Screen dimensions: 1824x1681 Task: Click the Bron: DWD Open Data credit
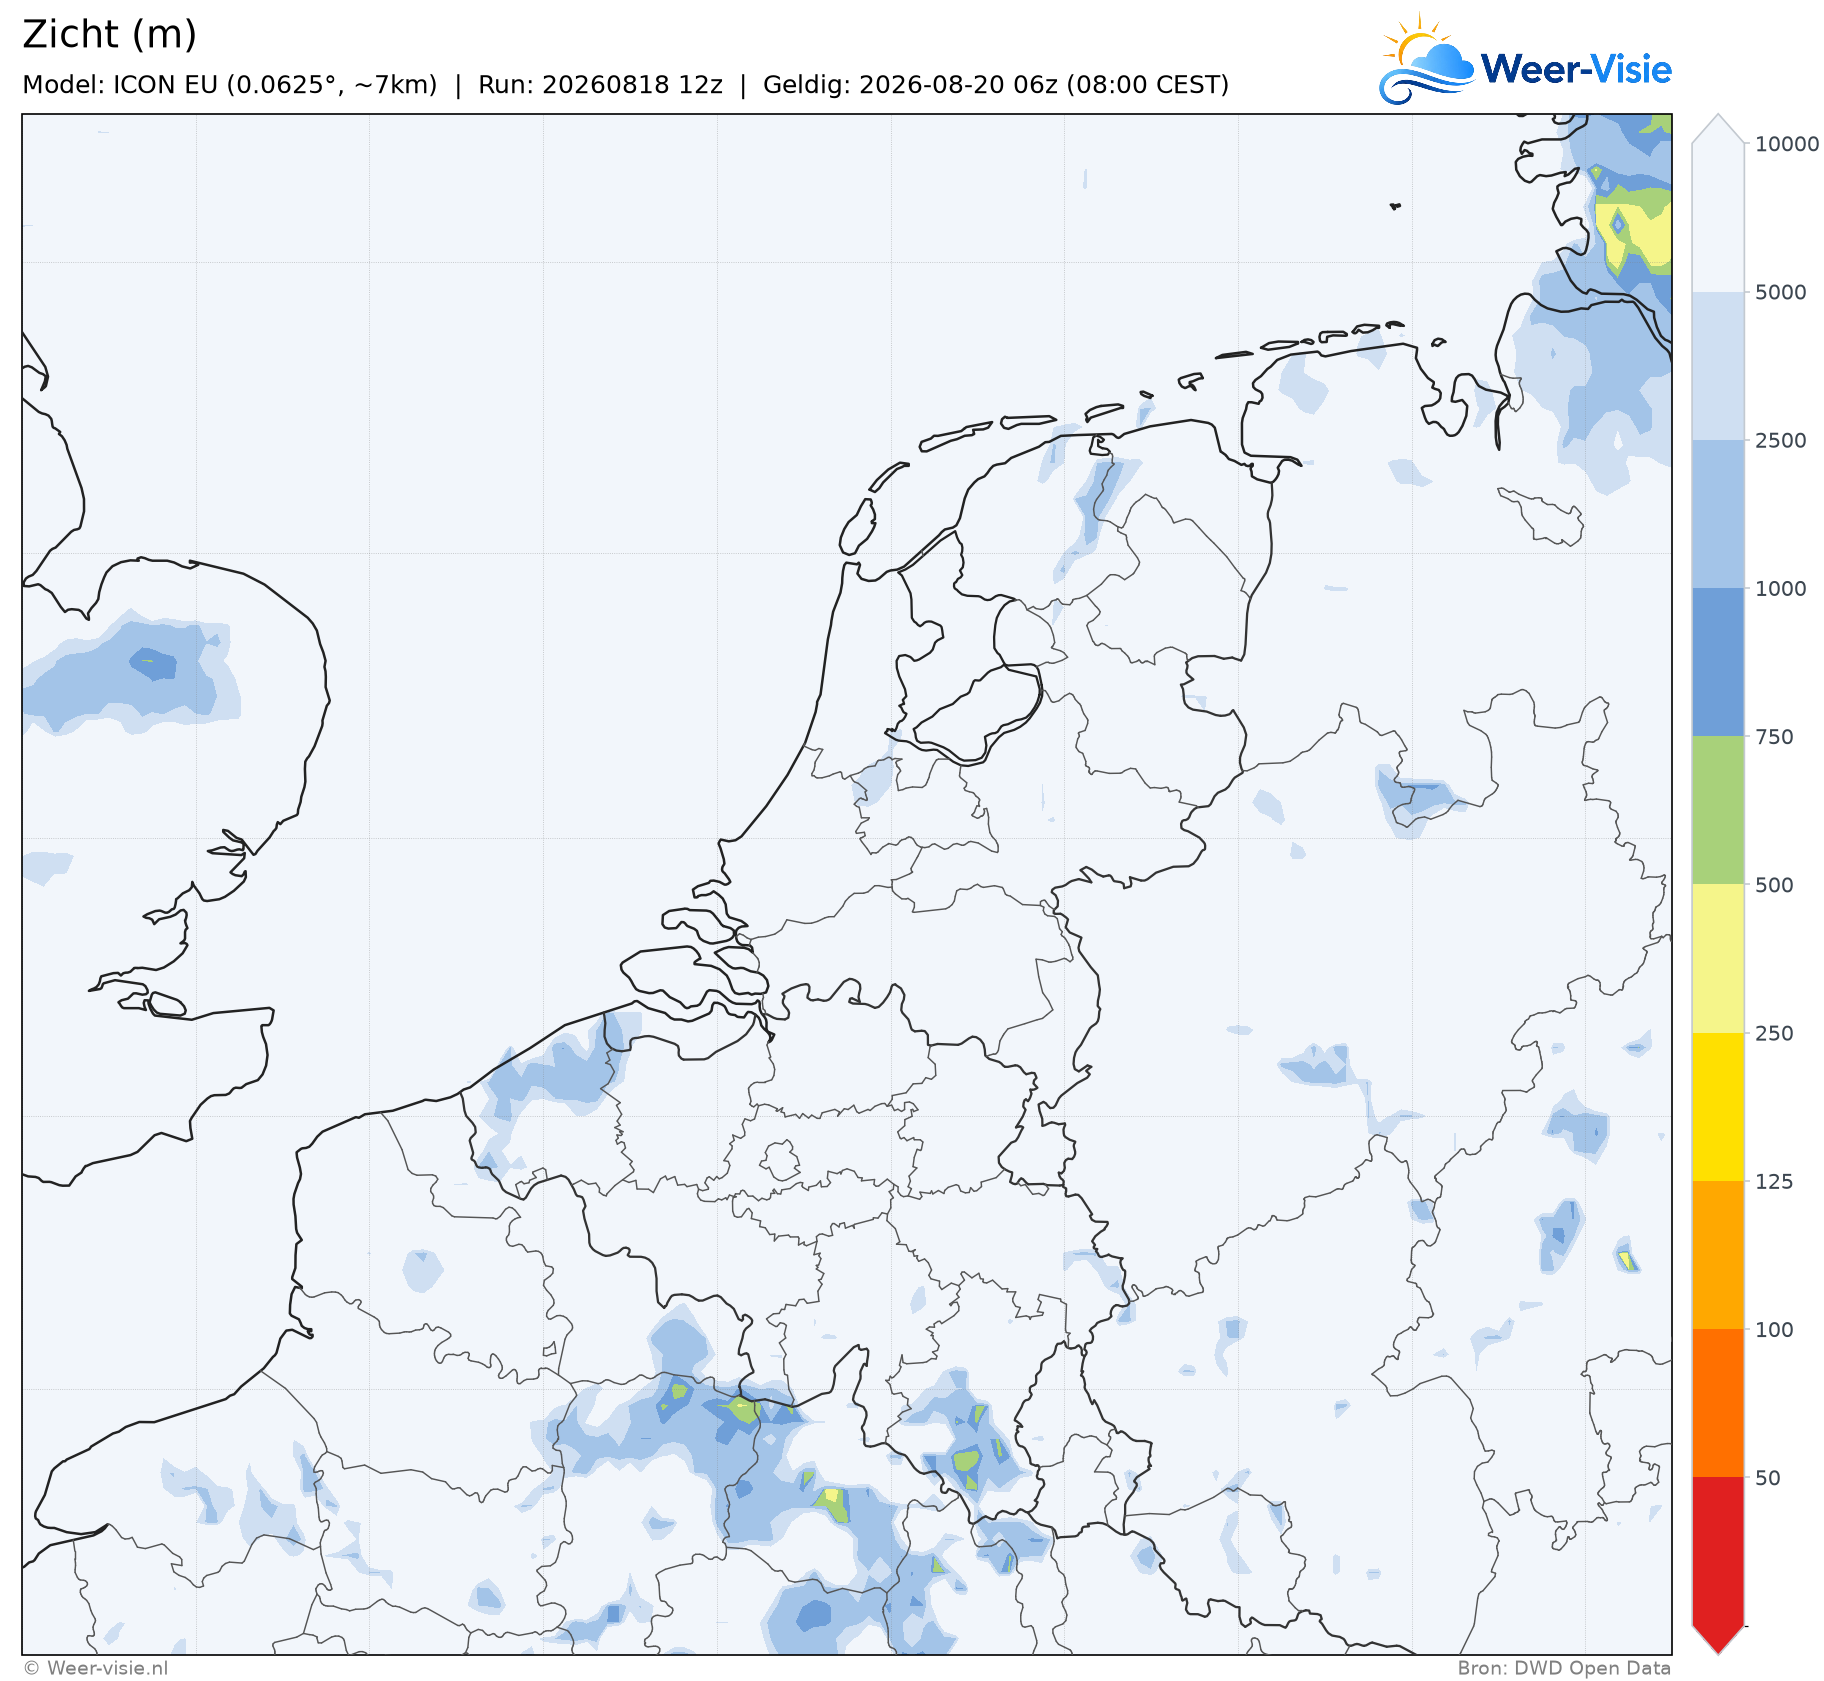(1564, 1667)
